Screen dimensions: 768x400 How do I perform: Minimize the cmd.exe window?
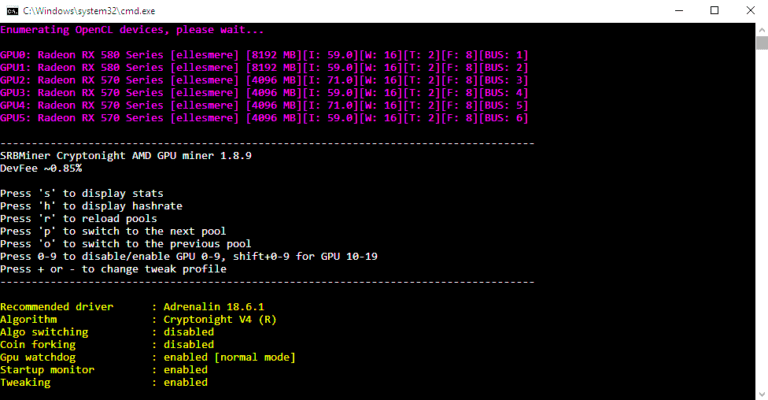[678, 10]
